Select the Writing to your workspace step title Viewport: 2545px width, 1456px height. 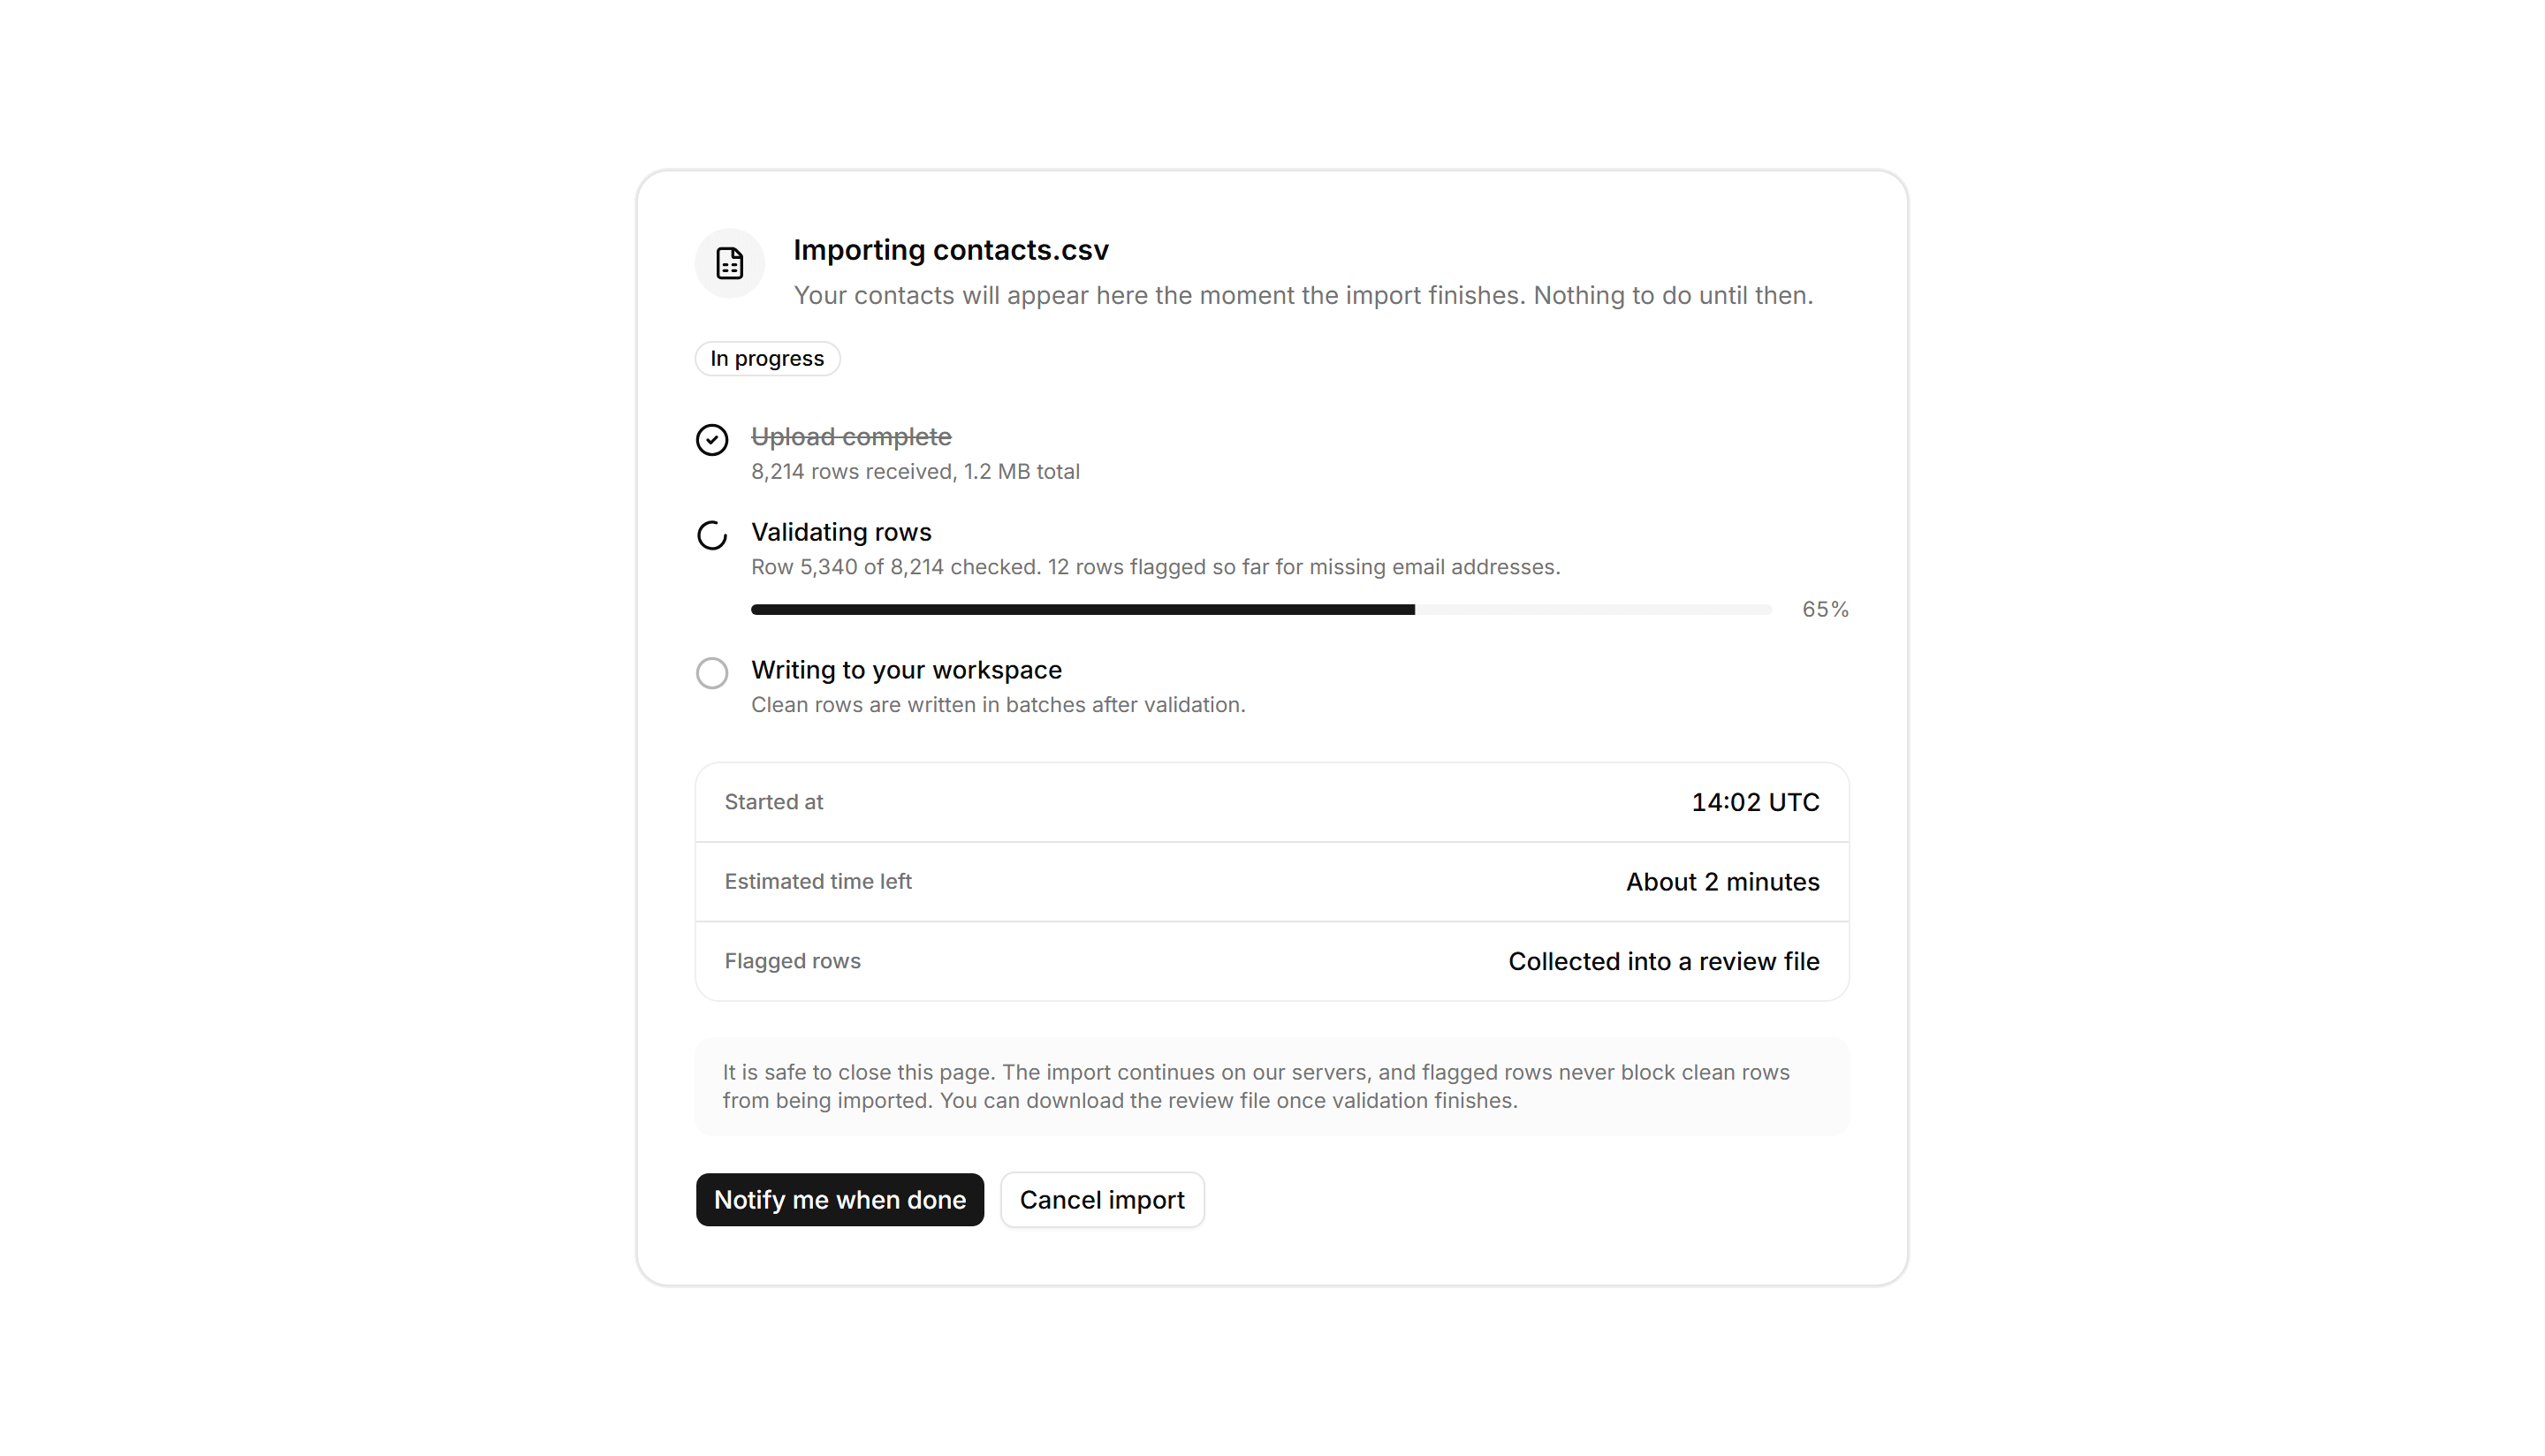(906, 670)
